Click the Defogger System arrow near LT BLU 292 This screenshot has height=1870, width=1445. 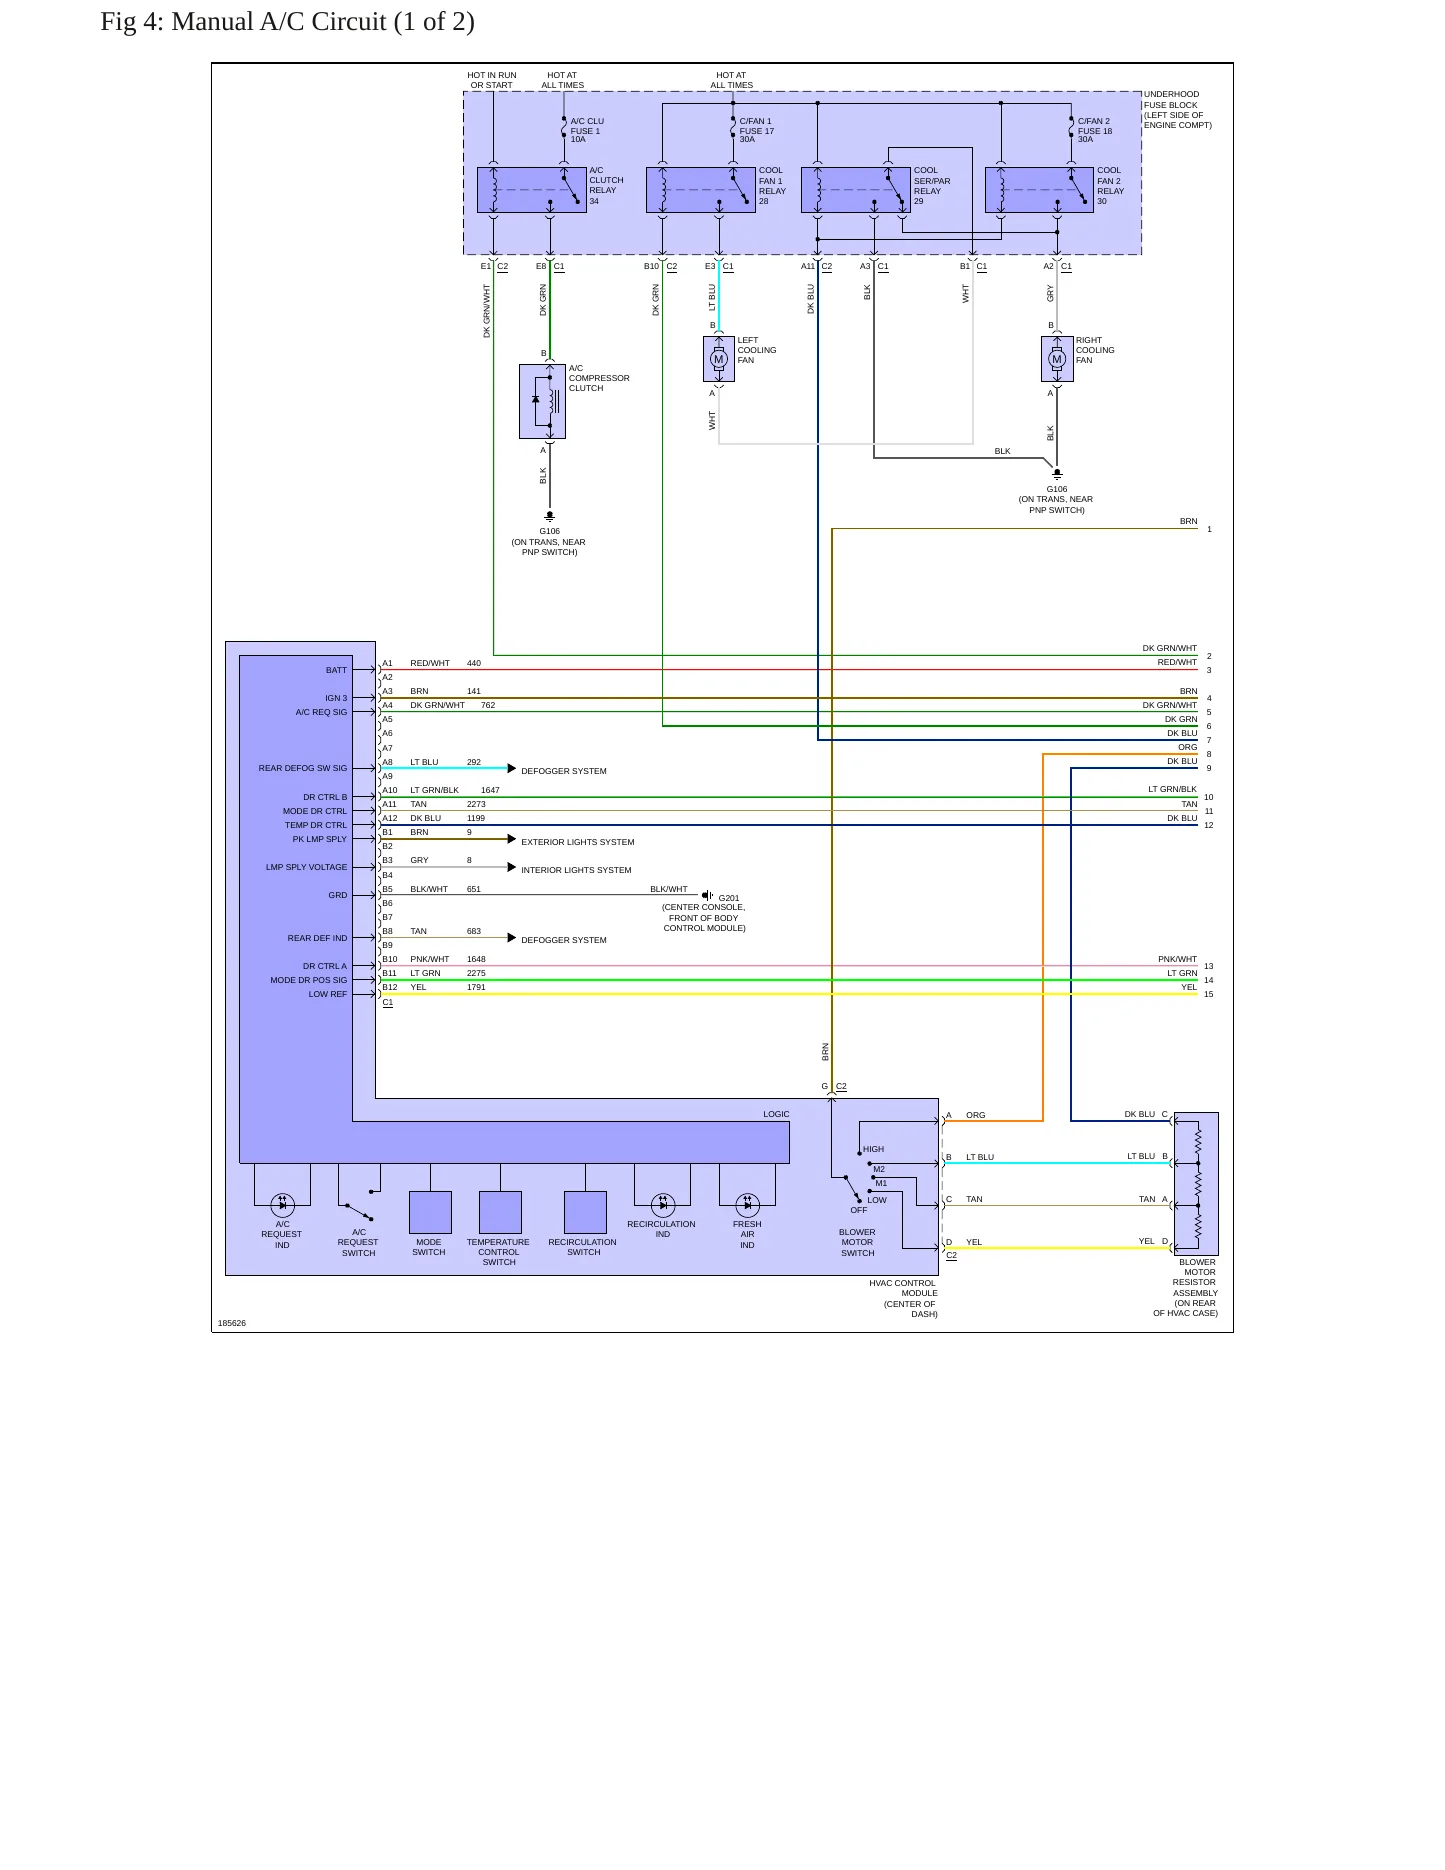click(x=512, y=768)
